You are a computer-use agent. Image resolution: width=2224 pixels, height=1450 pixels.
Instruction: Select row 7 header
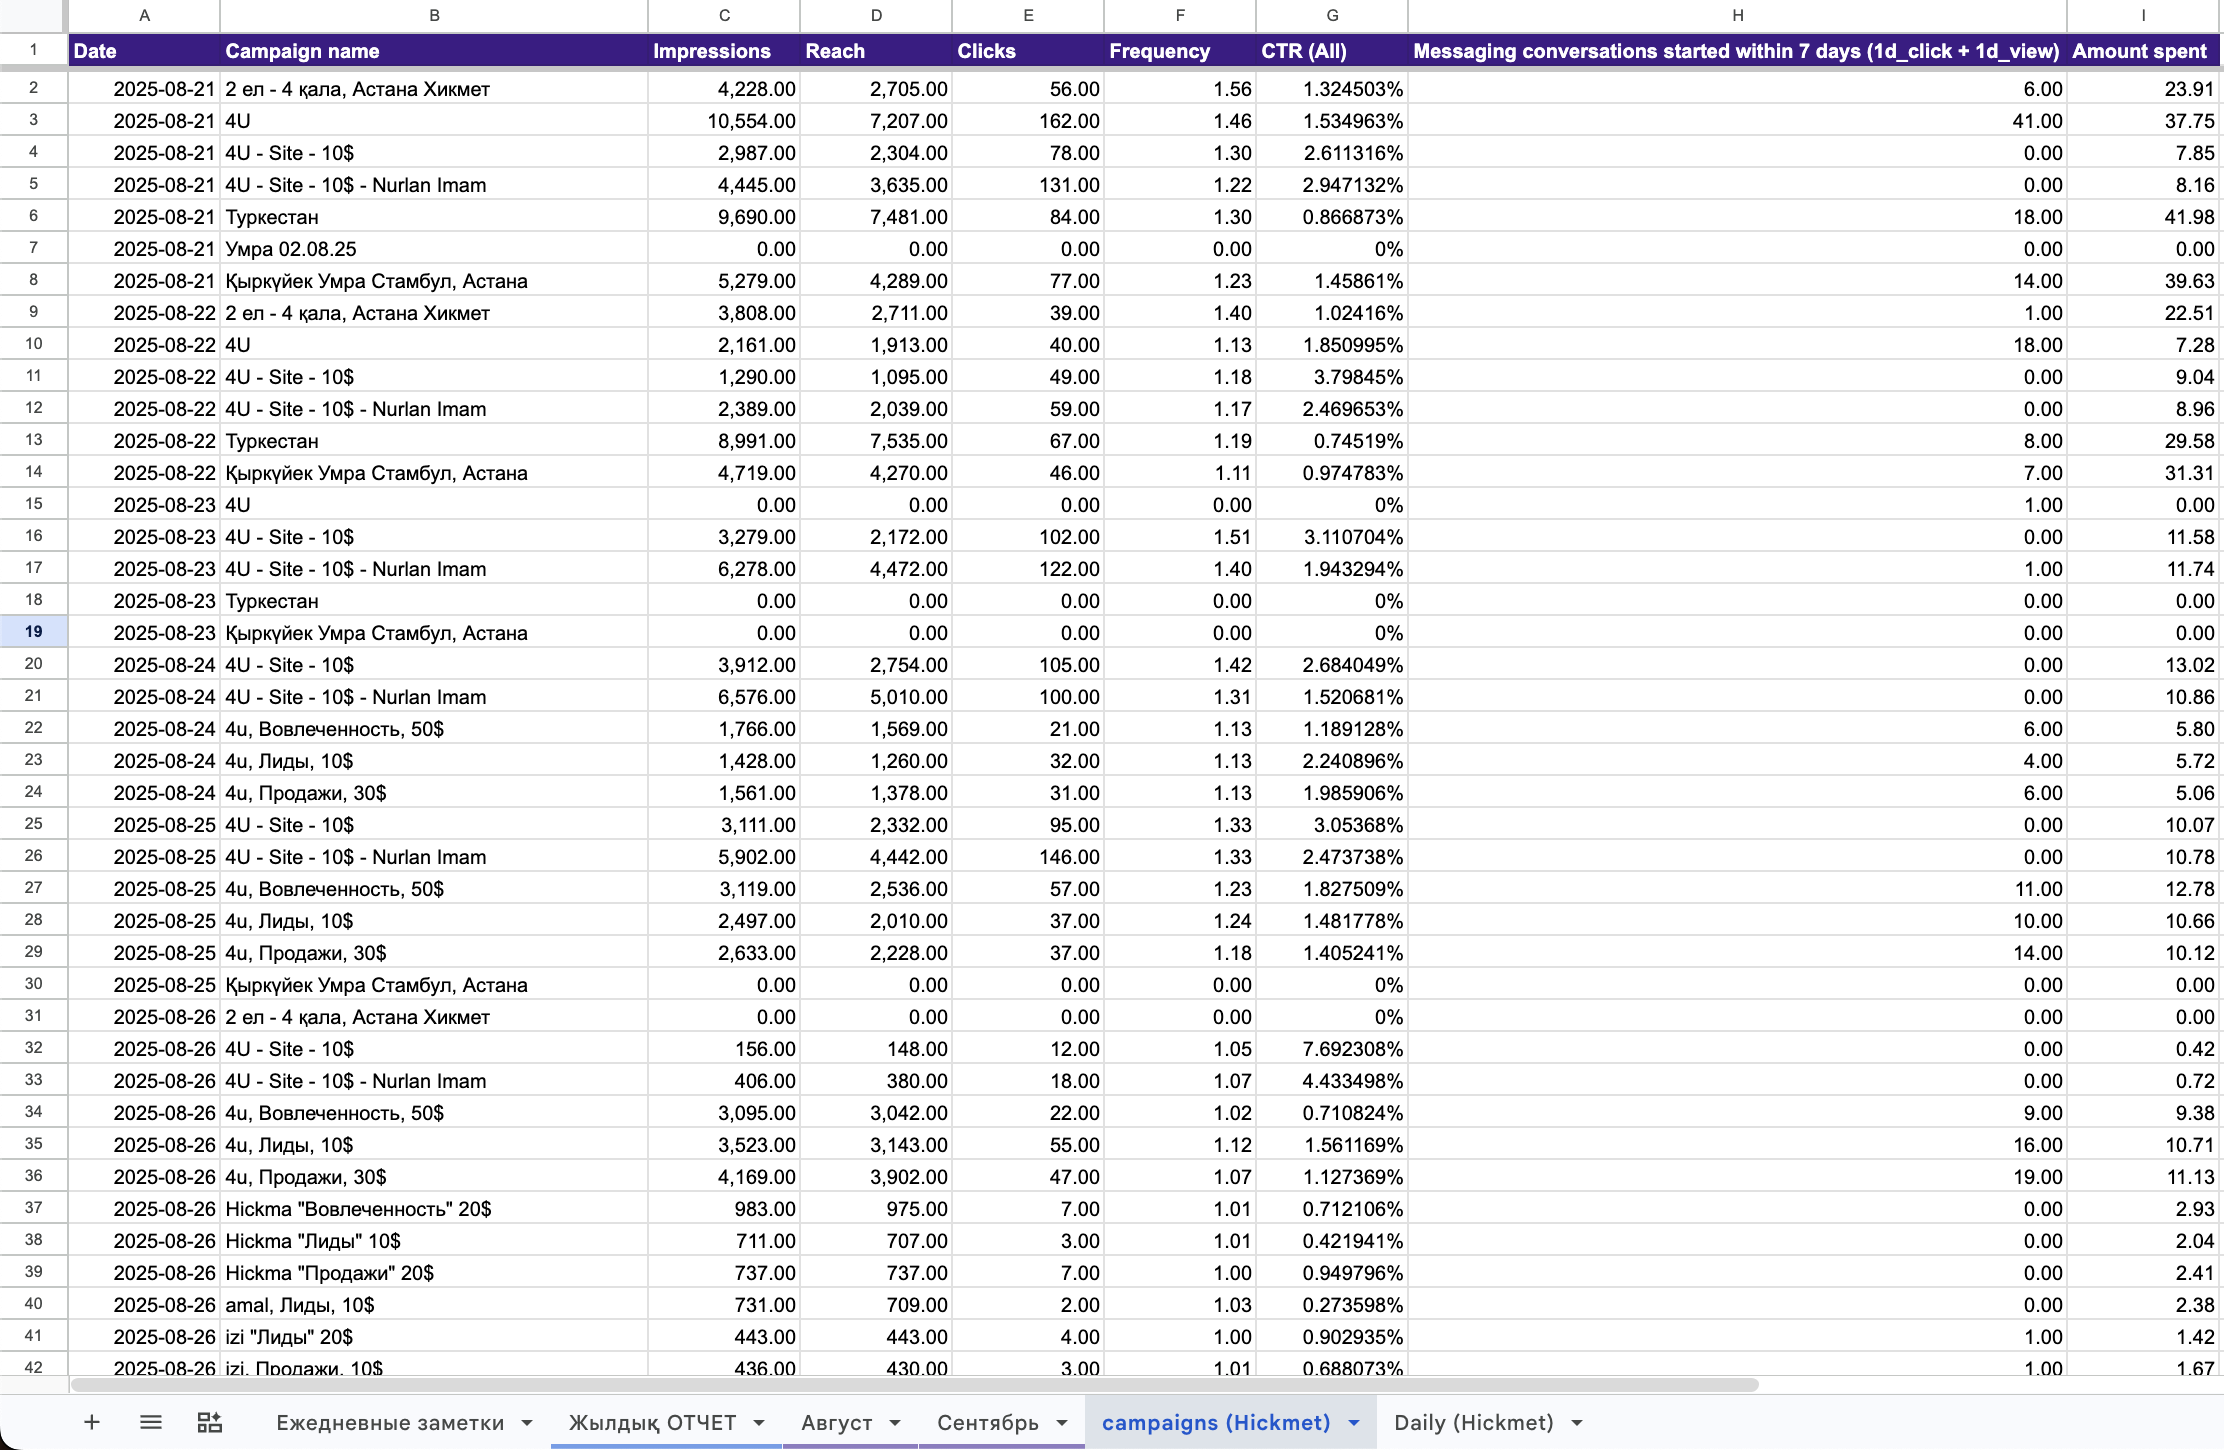(33, 248)
